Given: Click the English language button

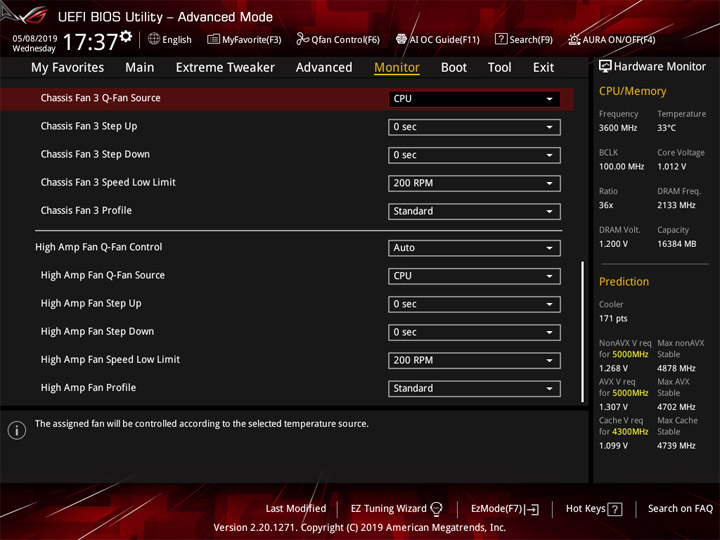Looking at the screenshot, I should pyautogui.click(x=176, y=40).
